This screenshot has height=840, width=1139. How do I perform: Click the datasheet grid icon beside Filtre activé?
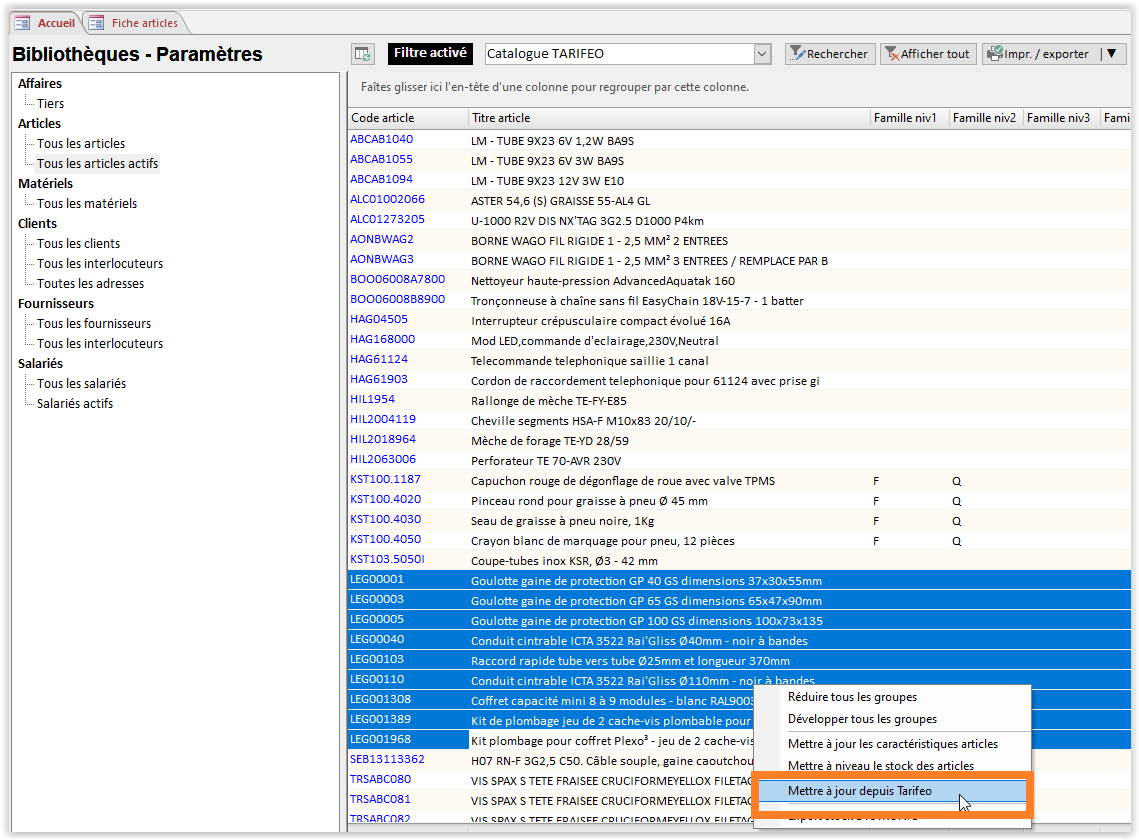362,53
